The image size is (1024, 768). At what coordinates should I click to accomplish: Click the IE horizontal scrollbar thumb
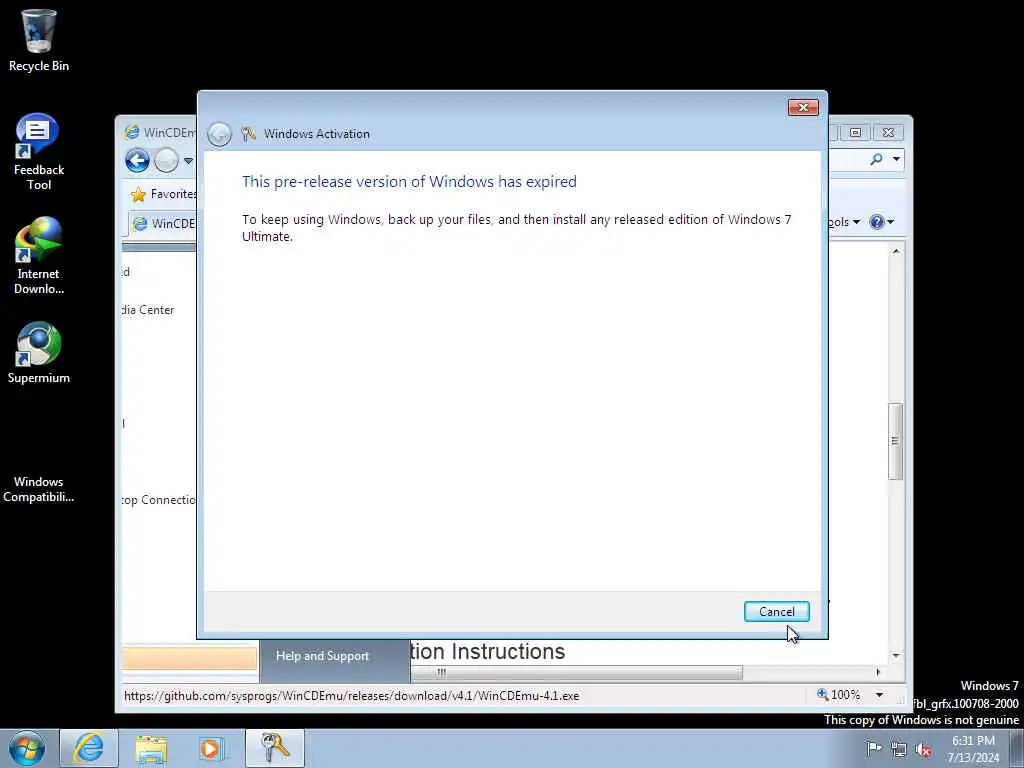point(576,673)
